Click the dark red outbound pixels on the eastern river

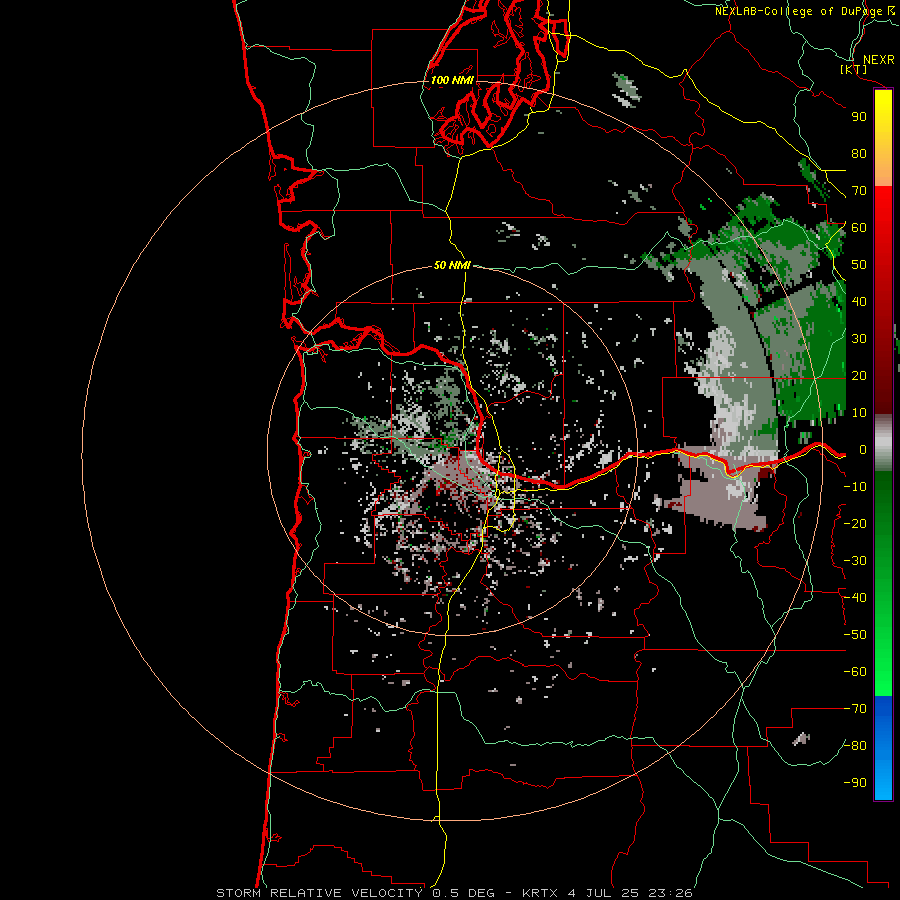[766, 473]
